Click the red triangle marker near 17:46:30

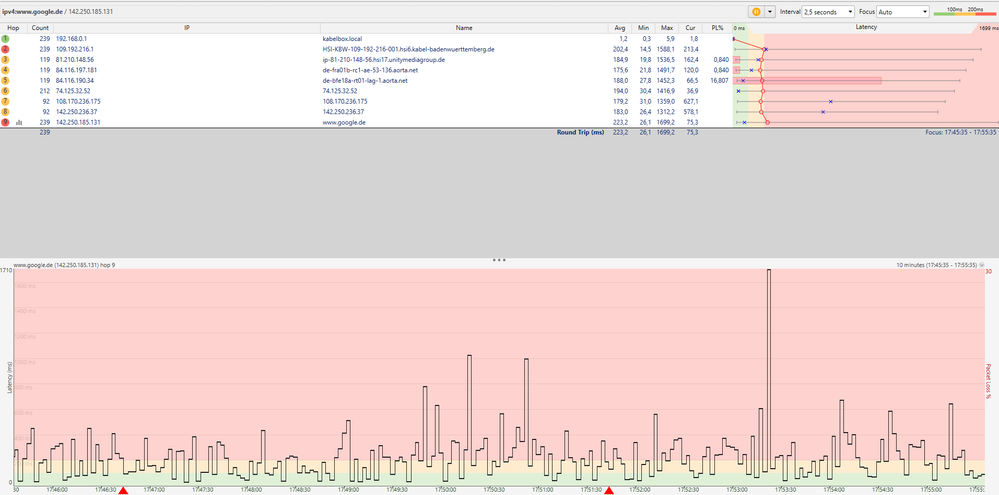[x=123, y=490]
